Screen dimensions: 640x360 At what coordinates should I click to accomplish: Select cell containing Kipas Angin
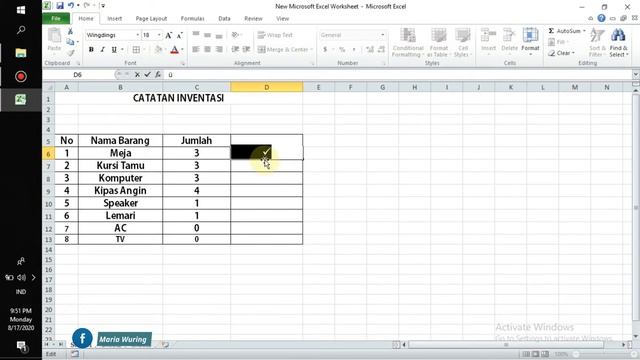click(x=120, y=191)
